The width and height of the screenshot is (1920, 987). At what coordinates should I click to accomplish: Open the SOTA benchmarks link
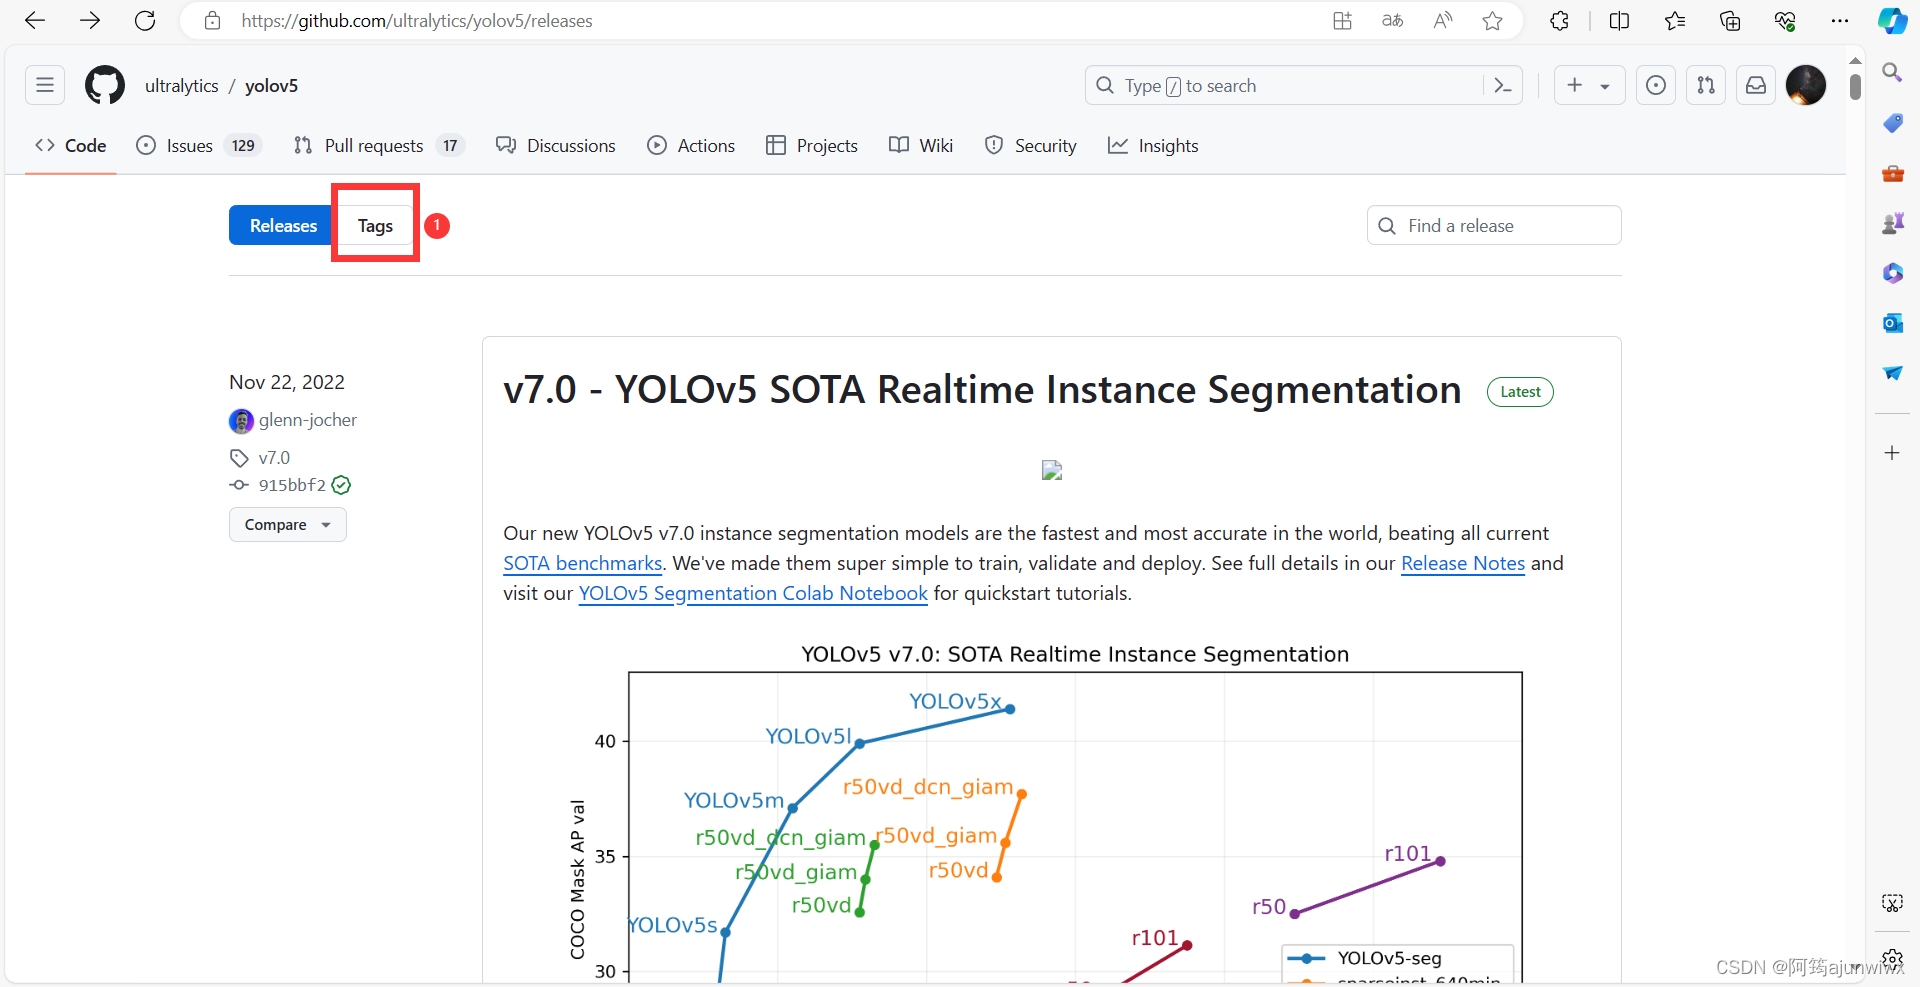point(583,563)
